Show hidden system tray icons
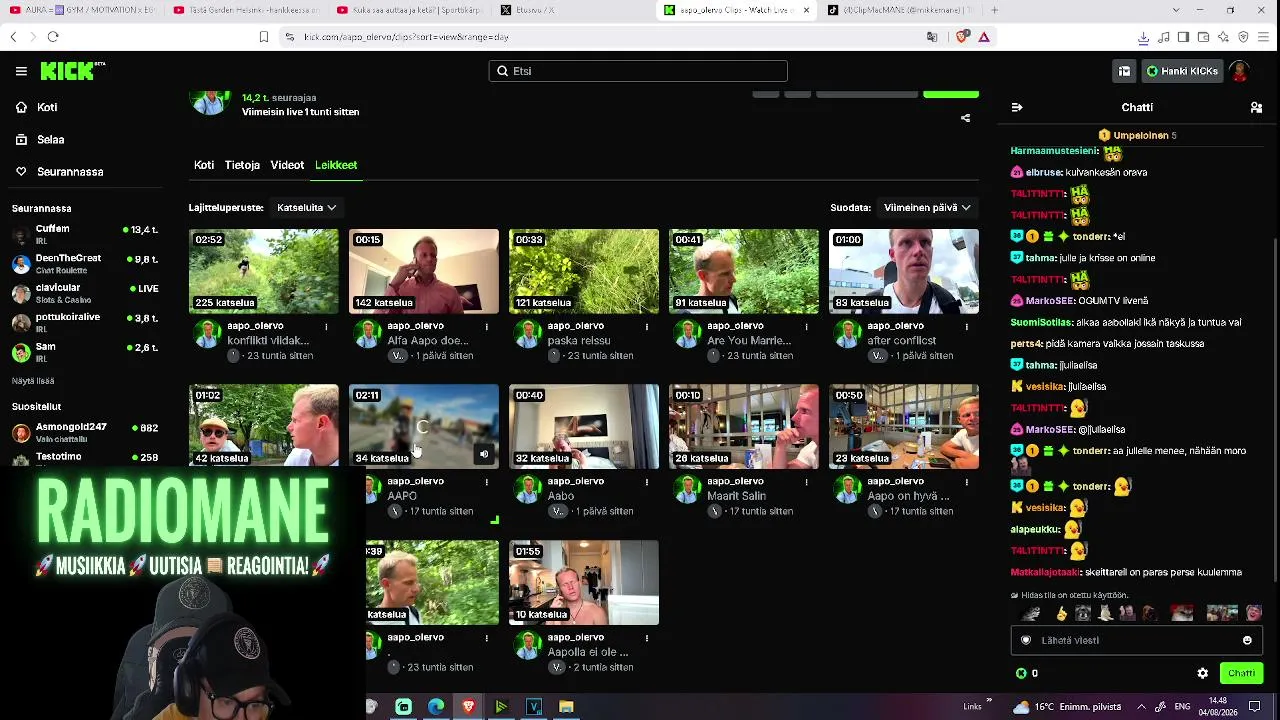This screenshot has height=720, width=1280. pos(1141,706)
